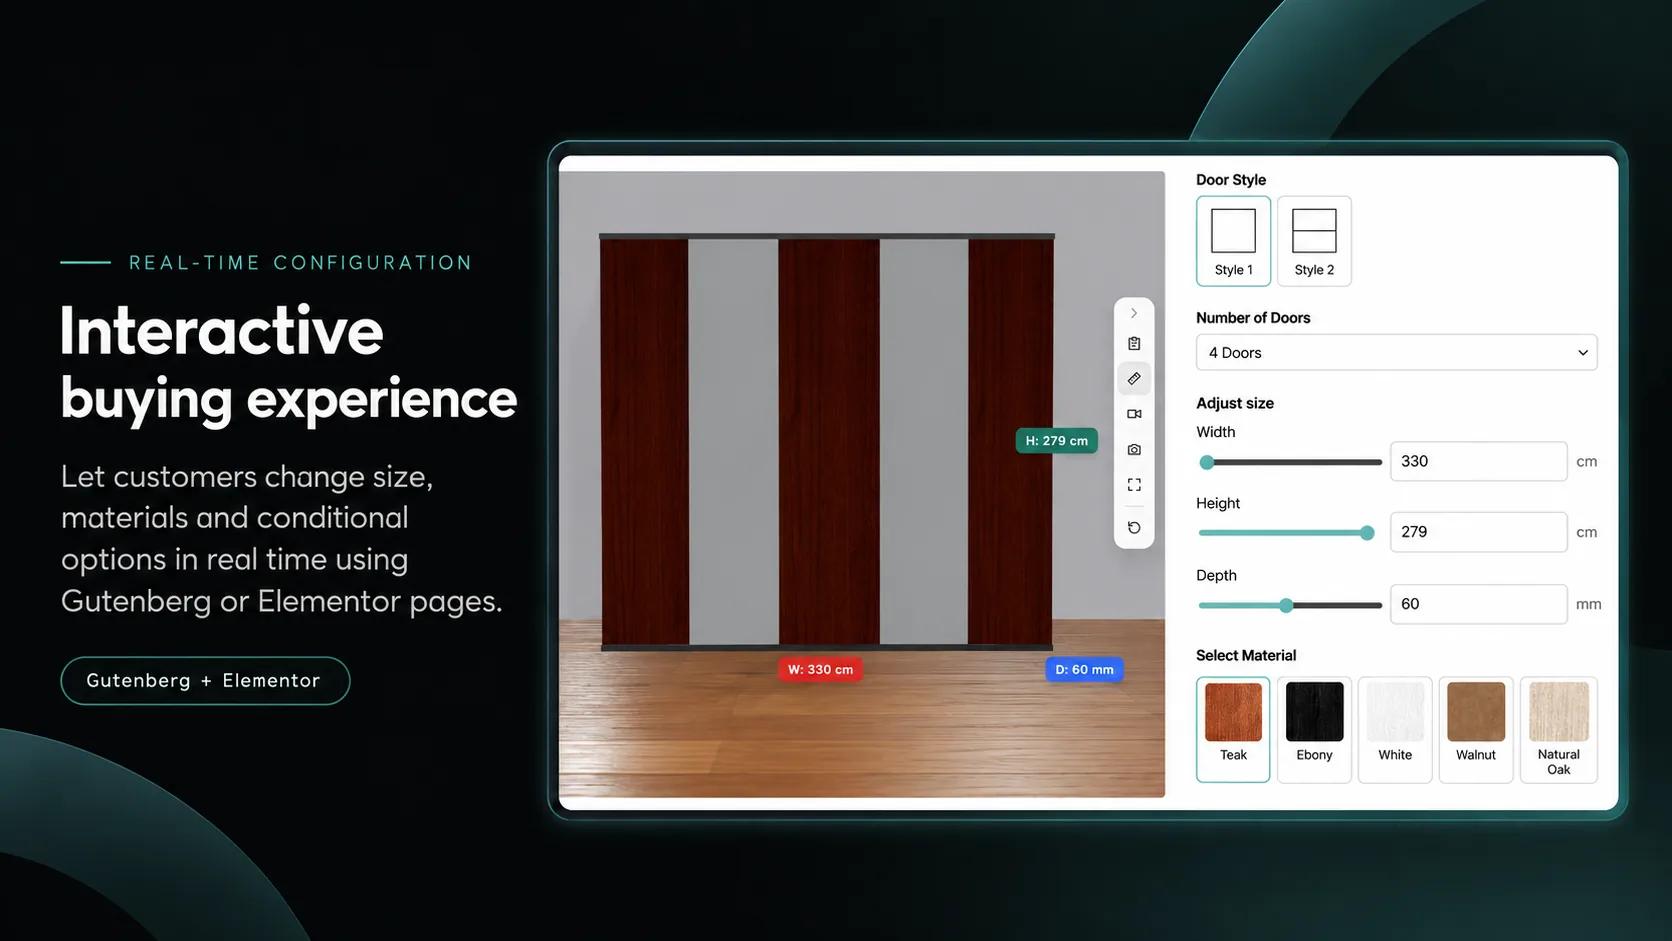
Task: Click the Depth slider handle
Action: pyautogui.click(x=1286, y=605)
